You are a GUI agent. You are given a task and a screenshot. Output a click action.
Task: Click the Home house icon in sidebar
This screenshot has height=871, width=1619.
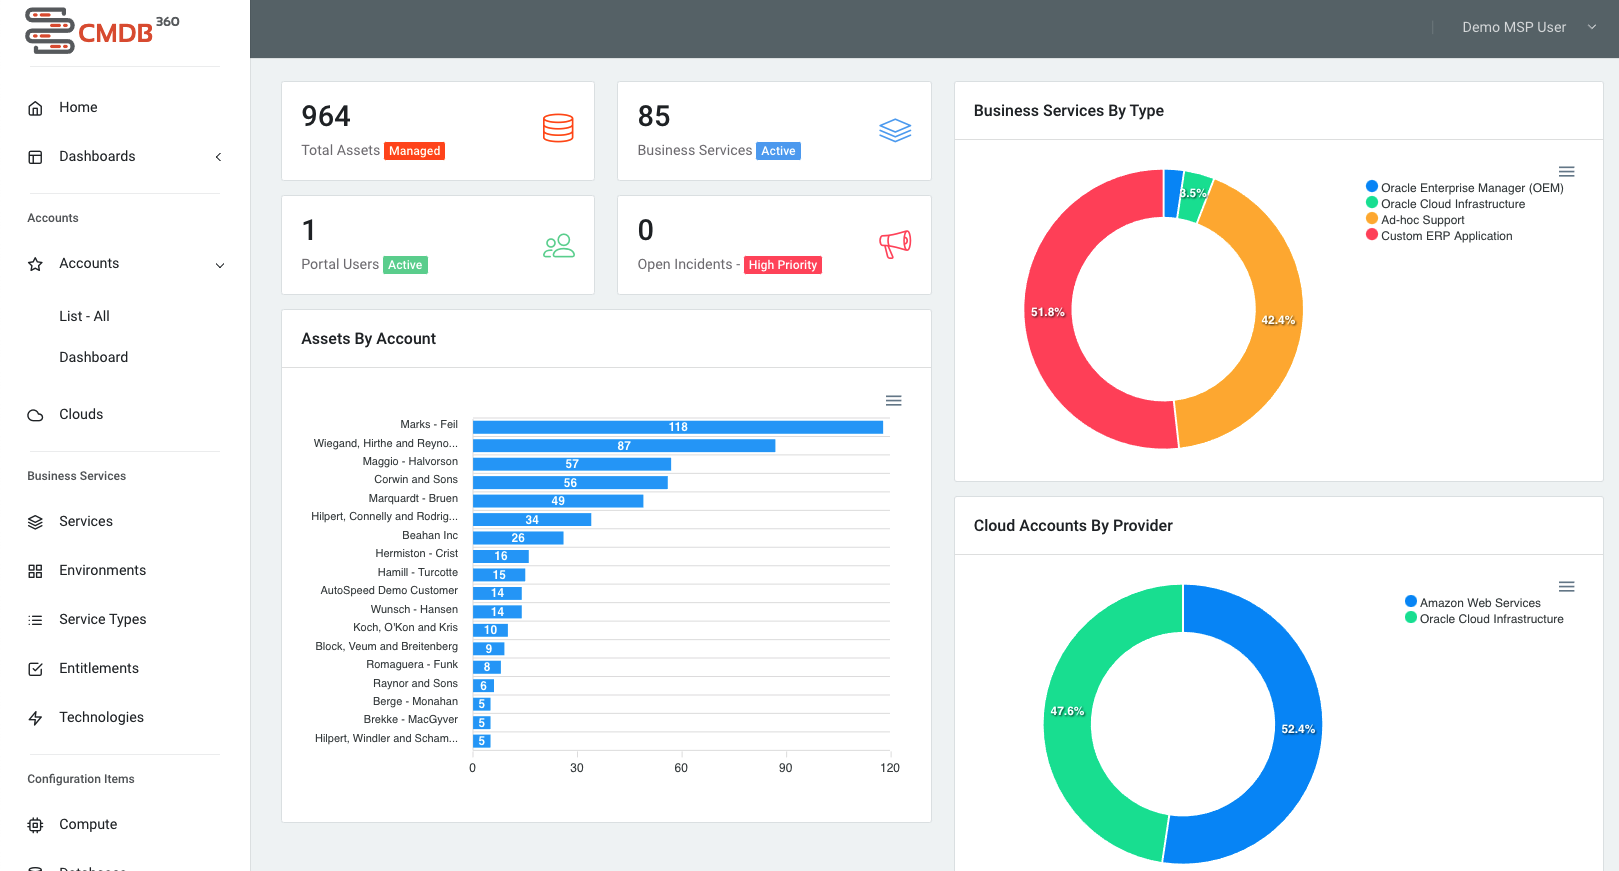point(35,108)
